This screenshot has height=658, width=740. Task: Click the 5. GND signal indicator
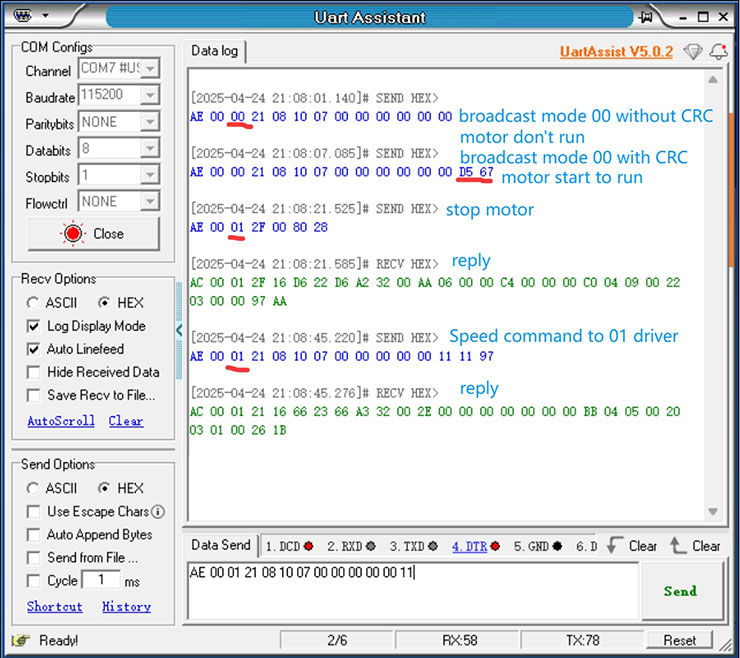tap(538, 547)
